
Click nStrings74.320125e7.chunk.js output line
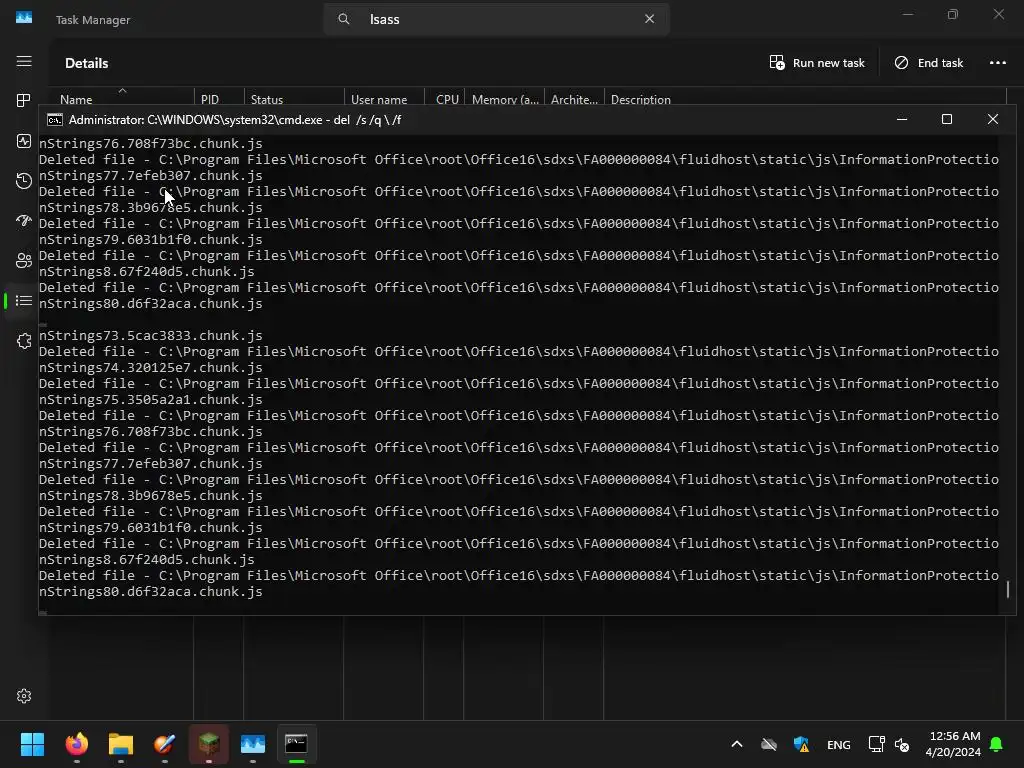pos(151,368)
